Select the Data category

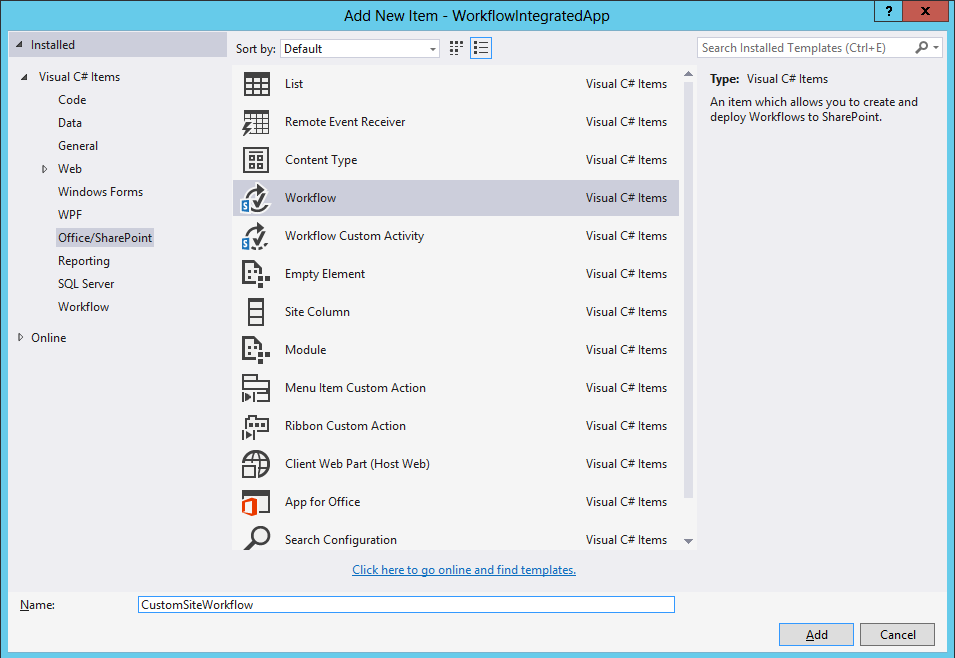click(69, 123)
